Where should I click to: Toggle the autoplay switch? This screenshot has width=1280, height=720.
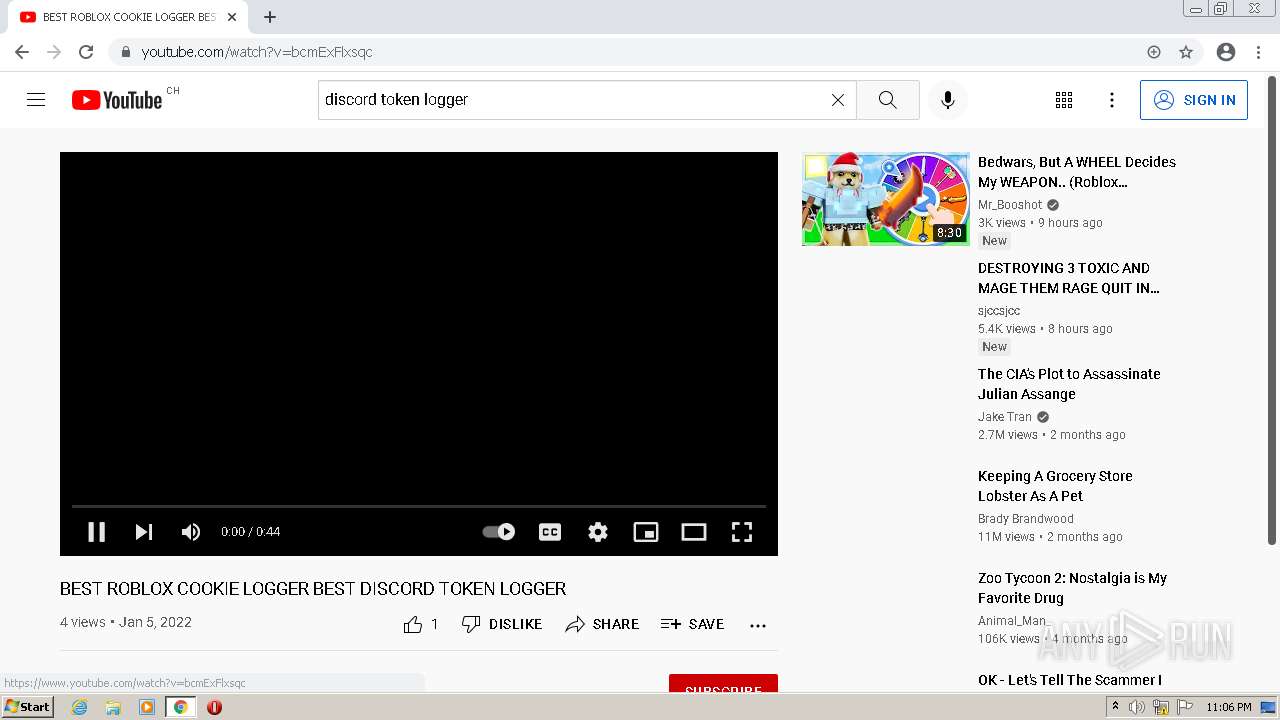click(499, 532)
